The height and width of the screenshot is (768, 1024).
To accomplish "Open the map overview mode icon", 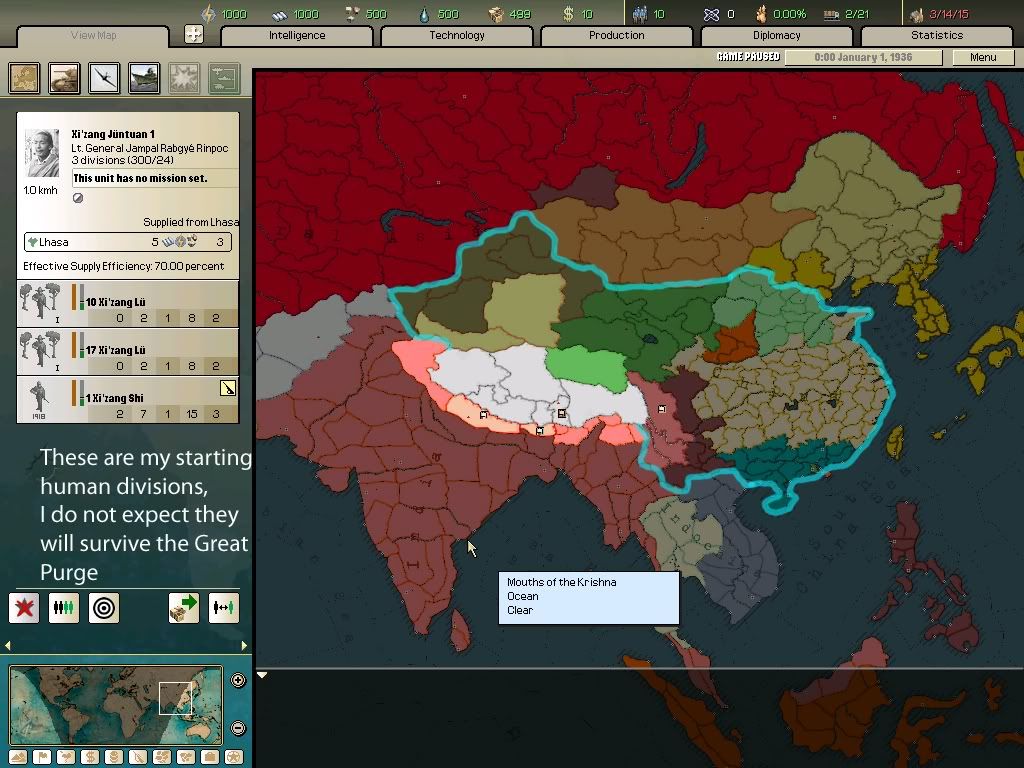I will 24,78.
